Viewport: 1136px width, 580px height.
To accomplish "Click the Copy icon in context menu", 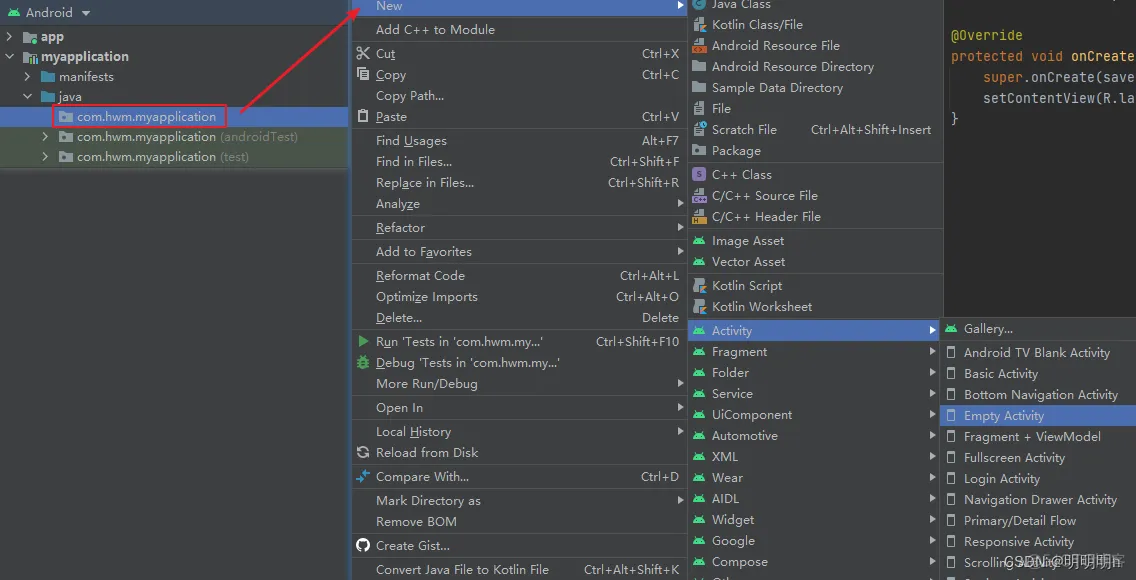I will (363, 74).
